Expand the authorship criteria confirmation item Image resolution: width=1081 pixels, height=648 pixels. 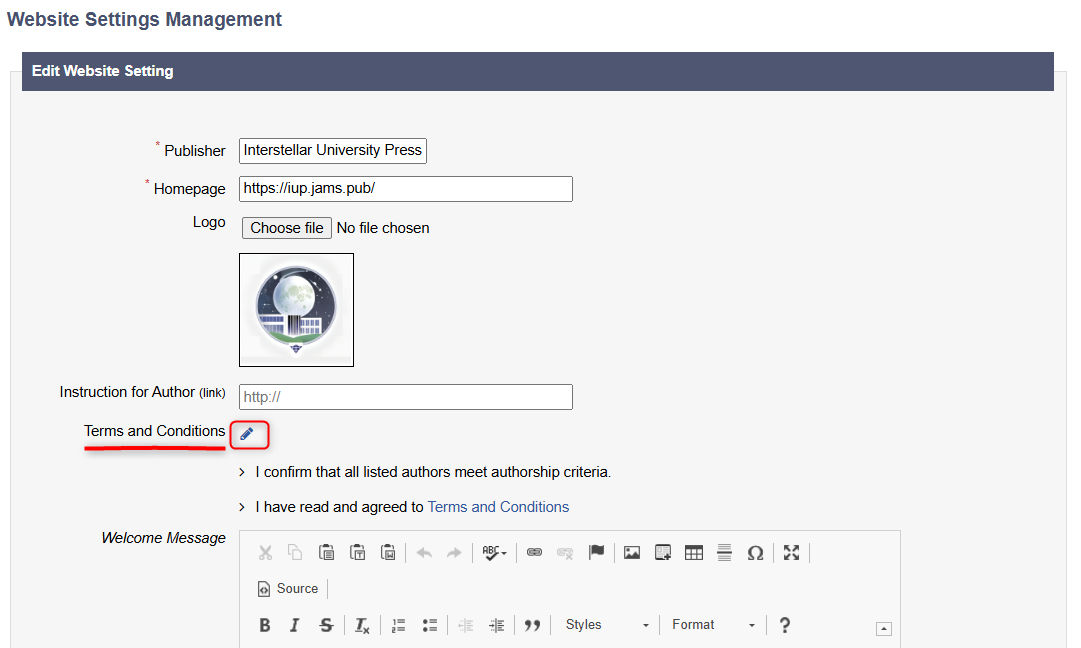pyautogui.click(x=243, y=472)
